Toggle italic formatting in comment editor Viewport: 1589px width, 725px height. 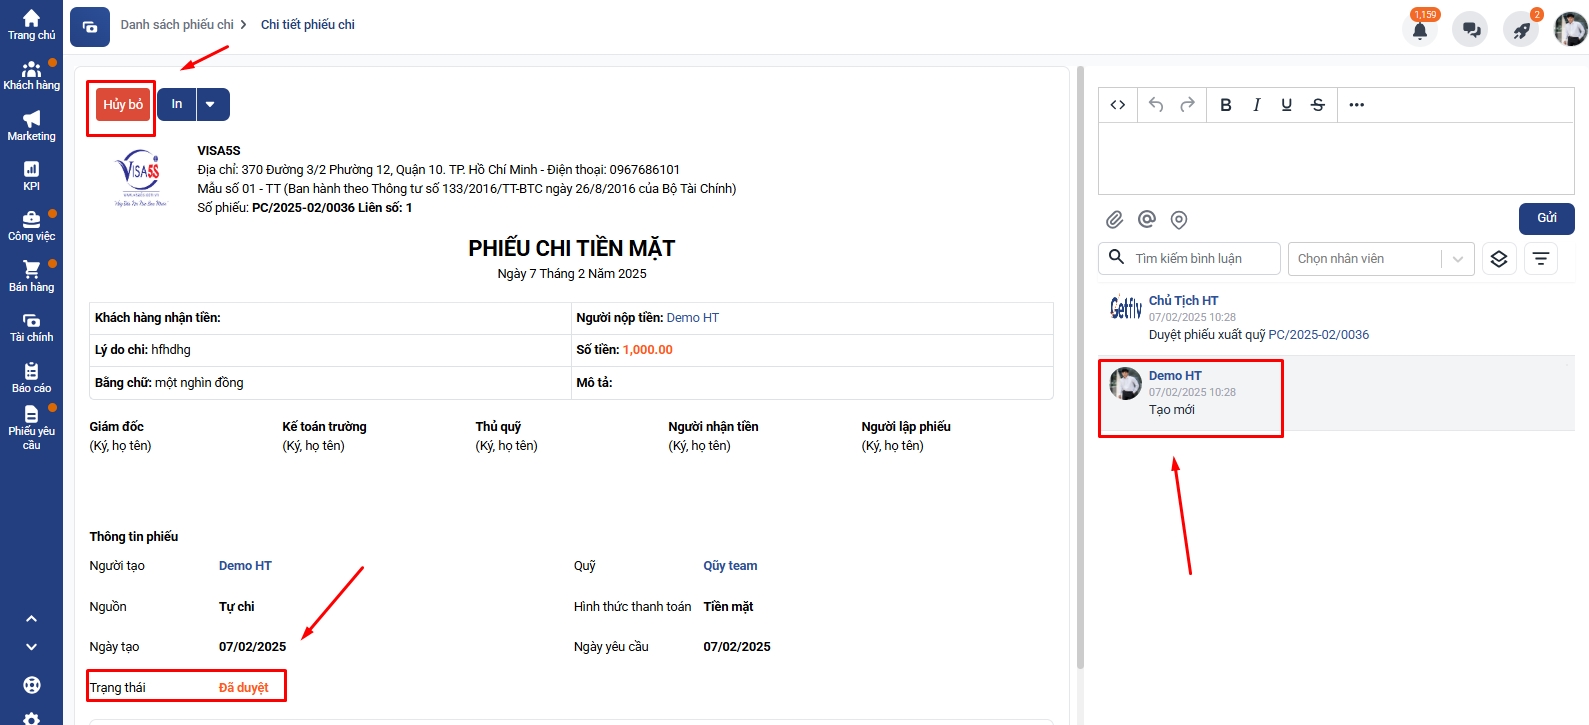pyautogui.click(x=1256, y=105)
